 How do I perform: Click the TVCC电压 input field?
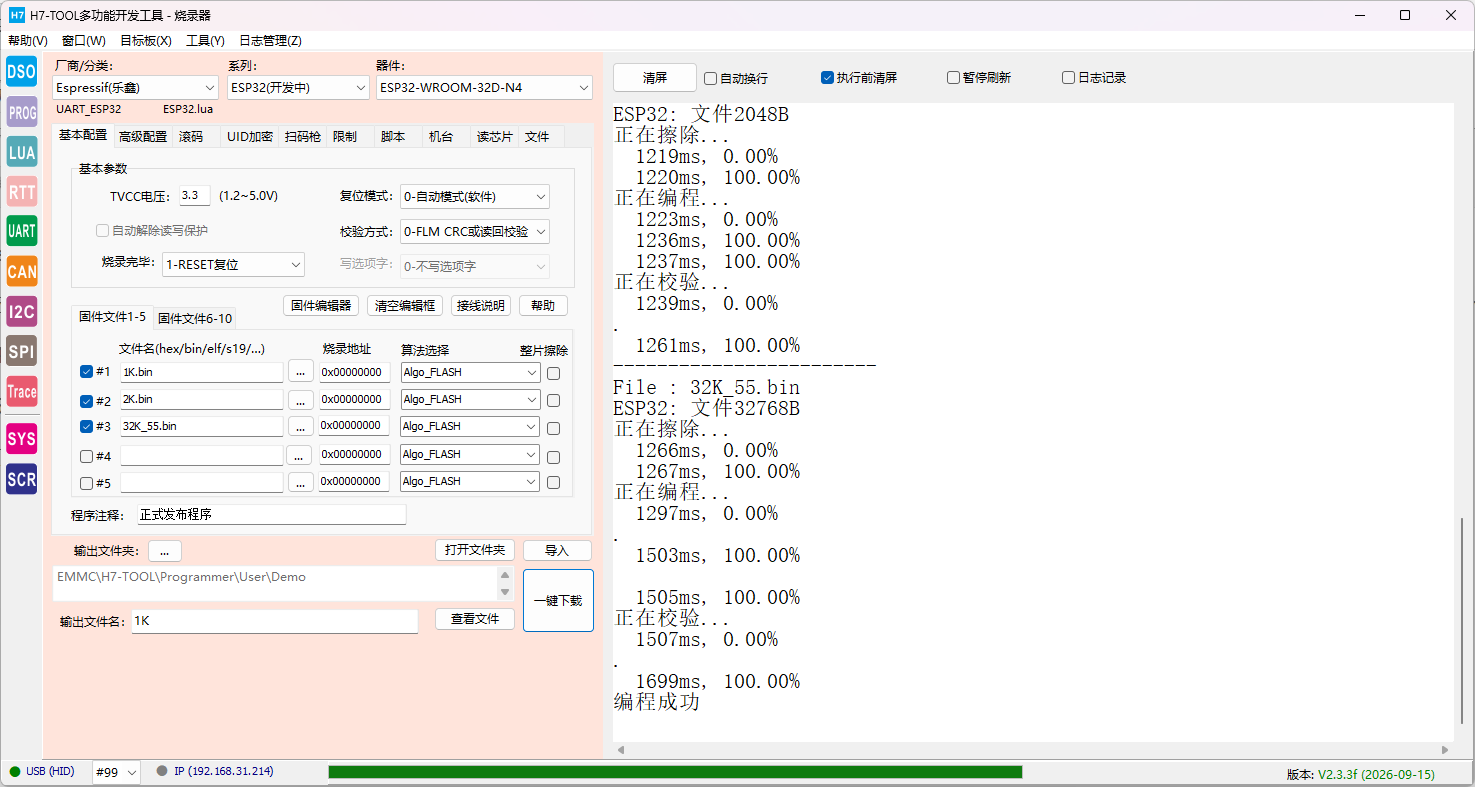(x=195, y=196)
